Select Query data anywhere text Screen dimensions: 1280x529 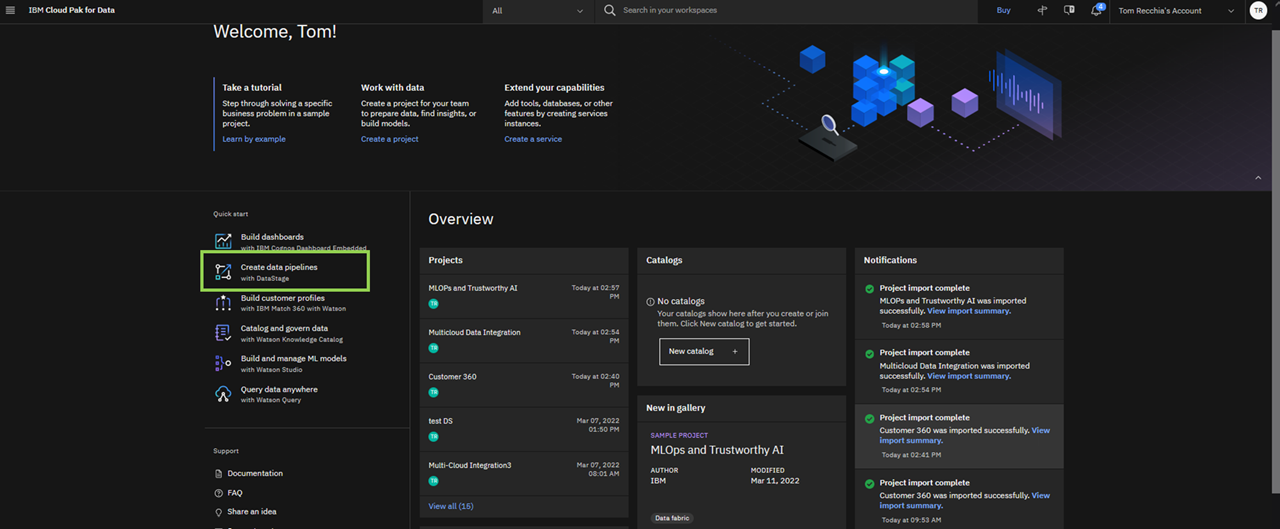pyautogui.click(x=279, y=389)
